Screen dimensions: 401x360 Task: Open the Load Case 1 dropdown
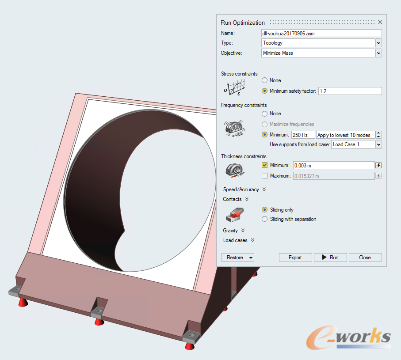tap(379, 145)
